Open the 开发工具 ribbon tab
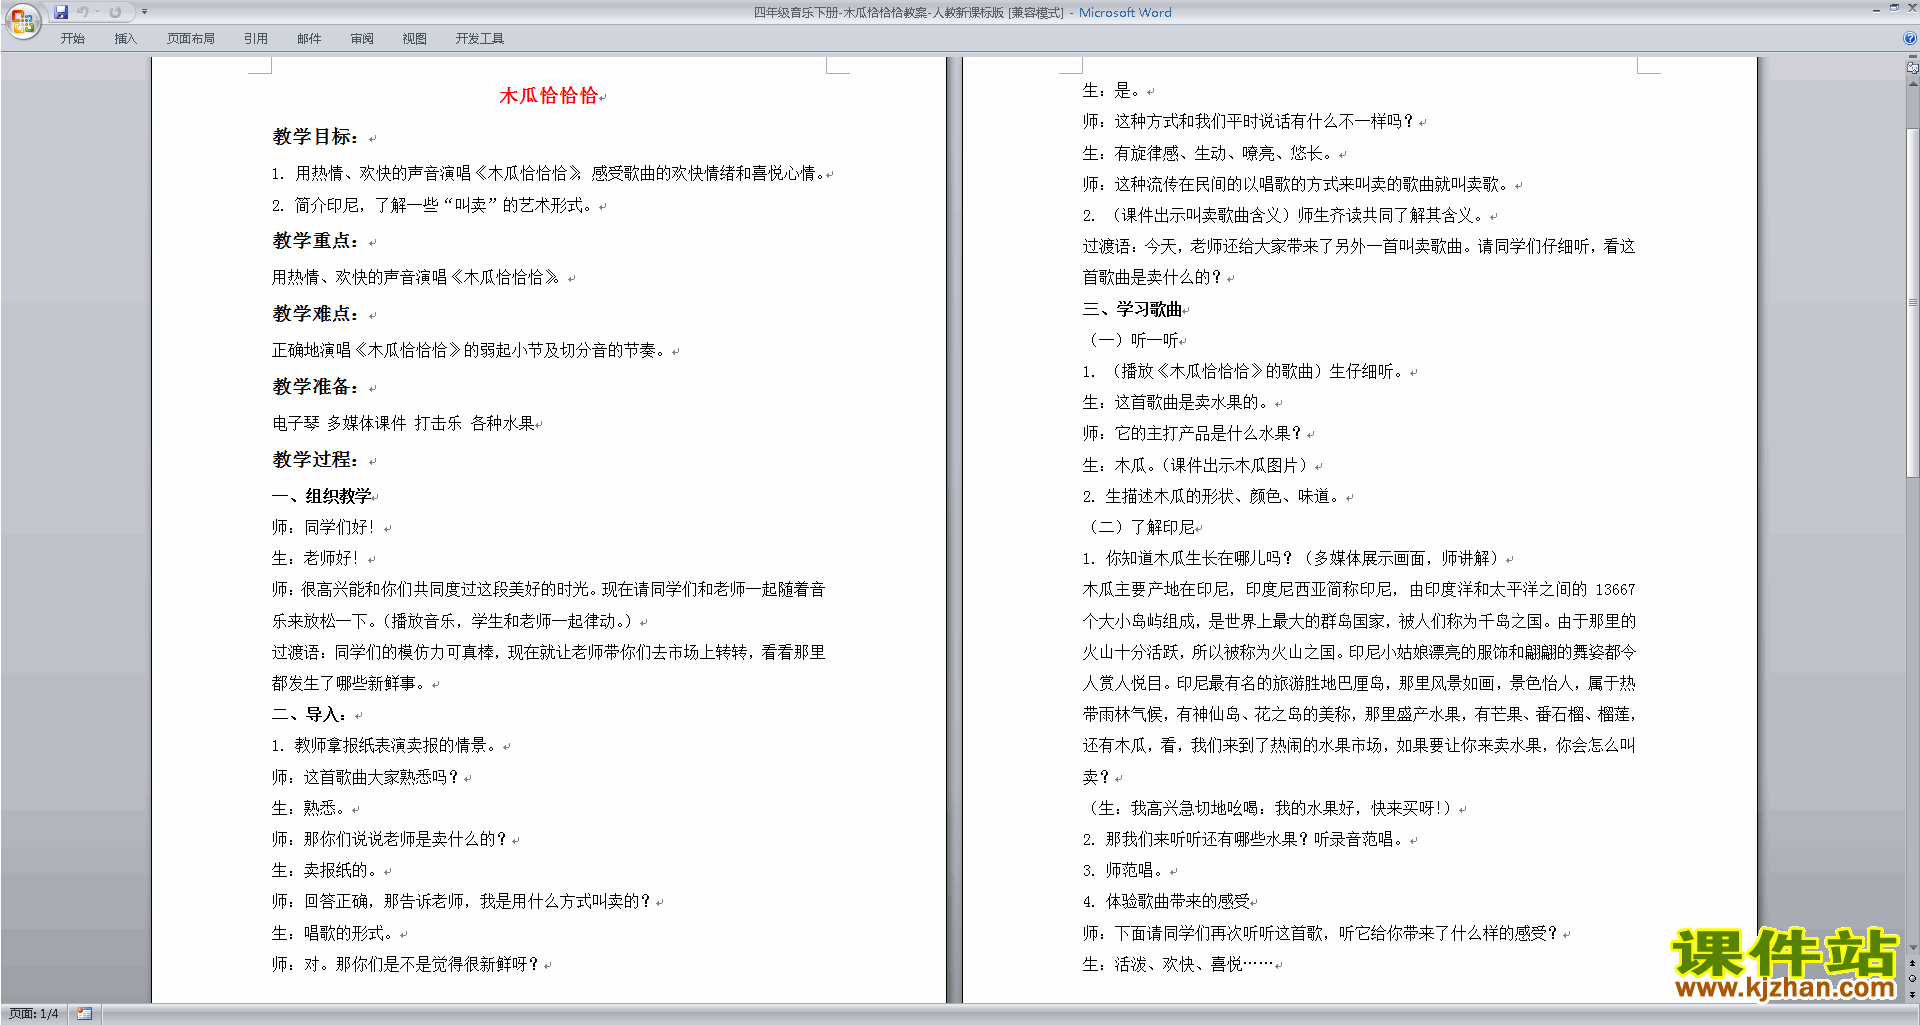Viewport: 1920px width, 1025px height. click(x=479, y=38)
